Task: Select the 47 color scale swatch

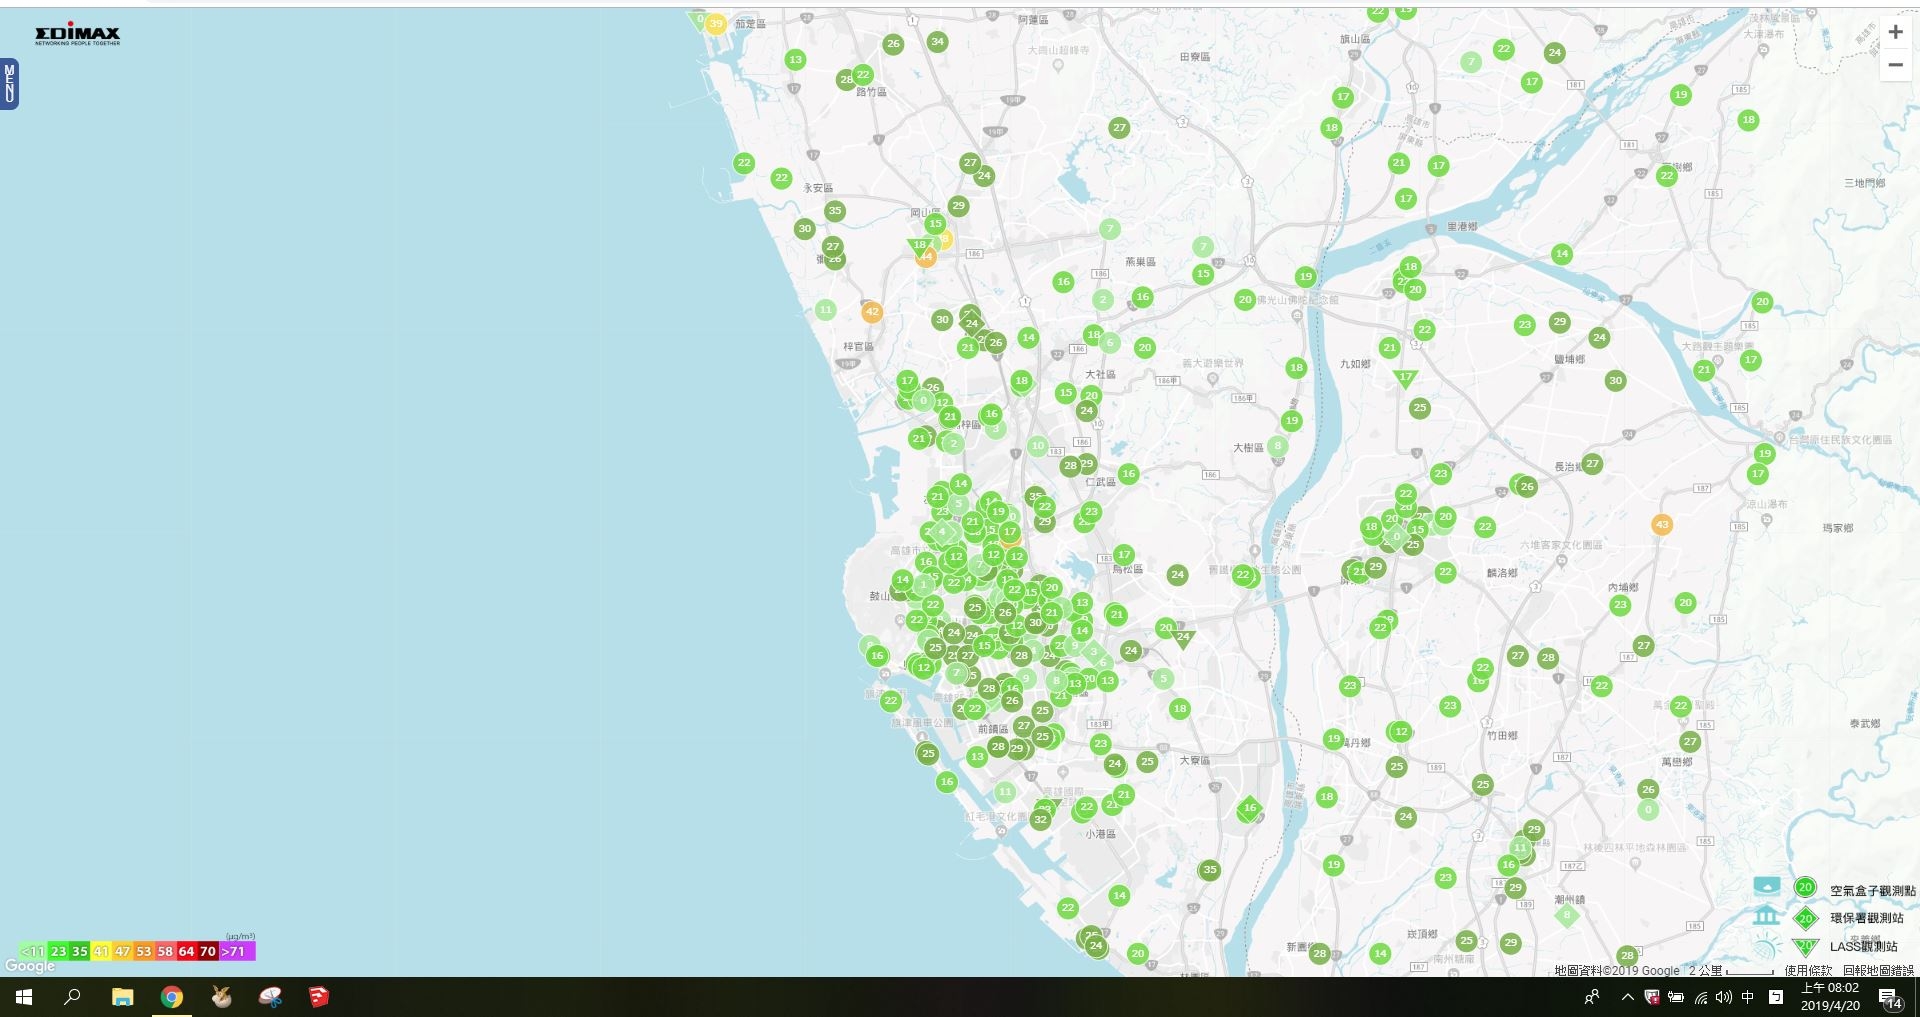Action: pyautogui.click(x=122, y=951)
